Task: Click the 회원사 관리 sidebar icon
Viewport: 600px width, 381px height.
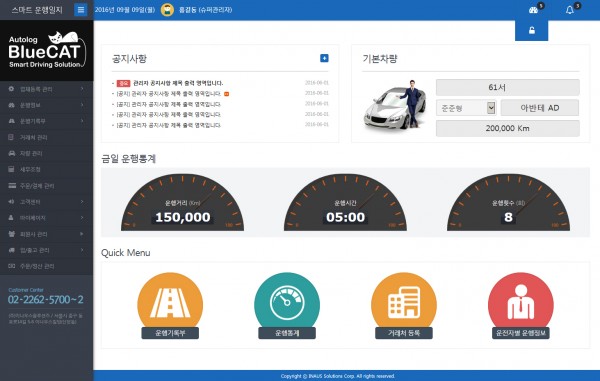Action: 11,234
